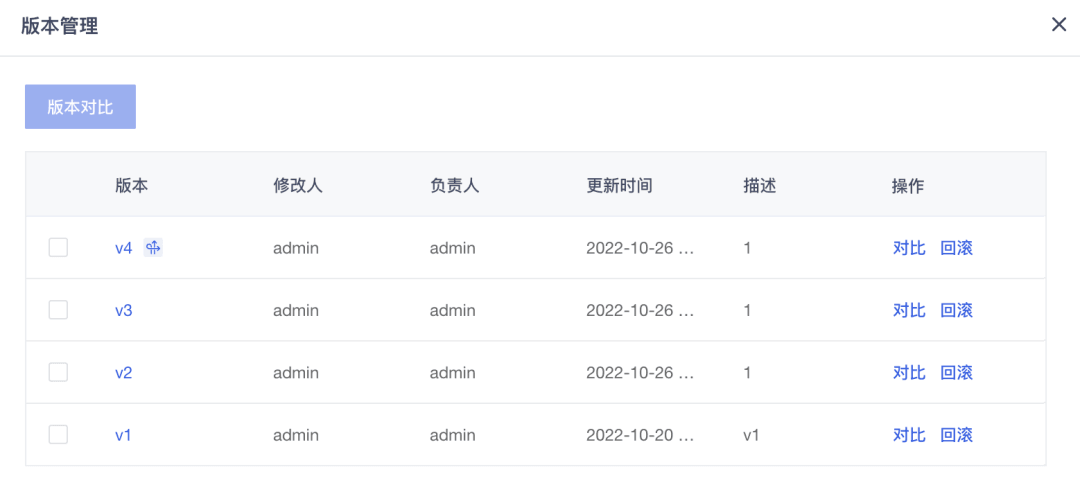The width and height of the screenshot is (1080, 485).
Task: Click 对比 in the v2 row
Action: coord(909,372)
